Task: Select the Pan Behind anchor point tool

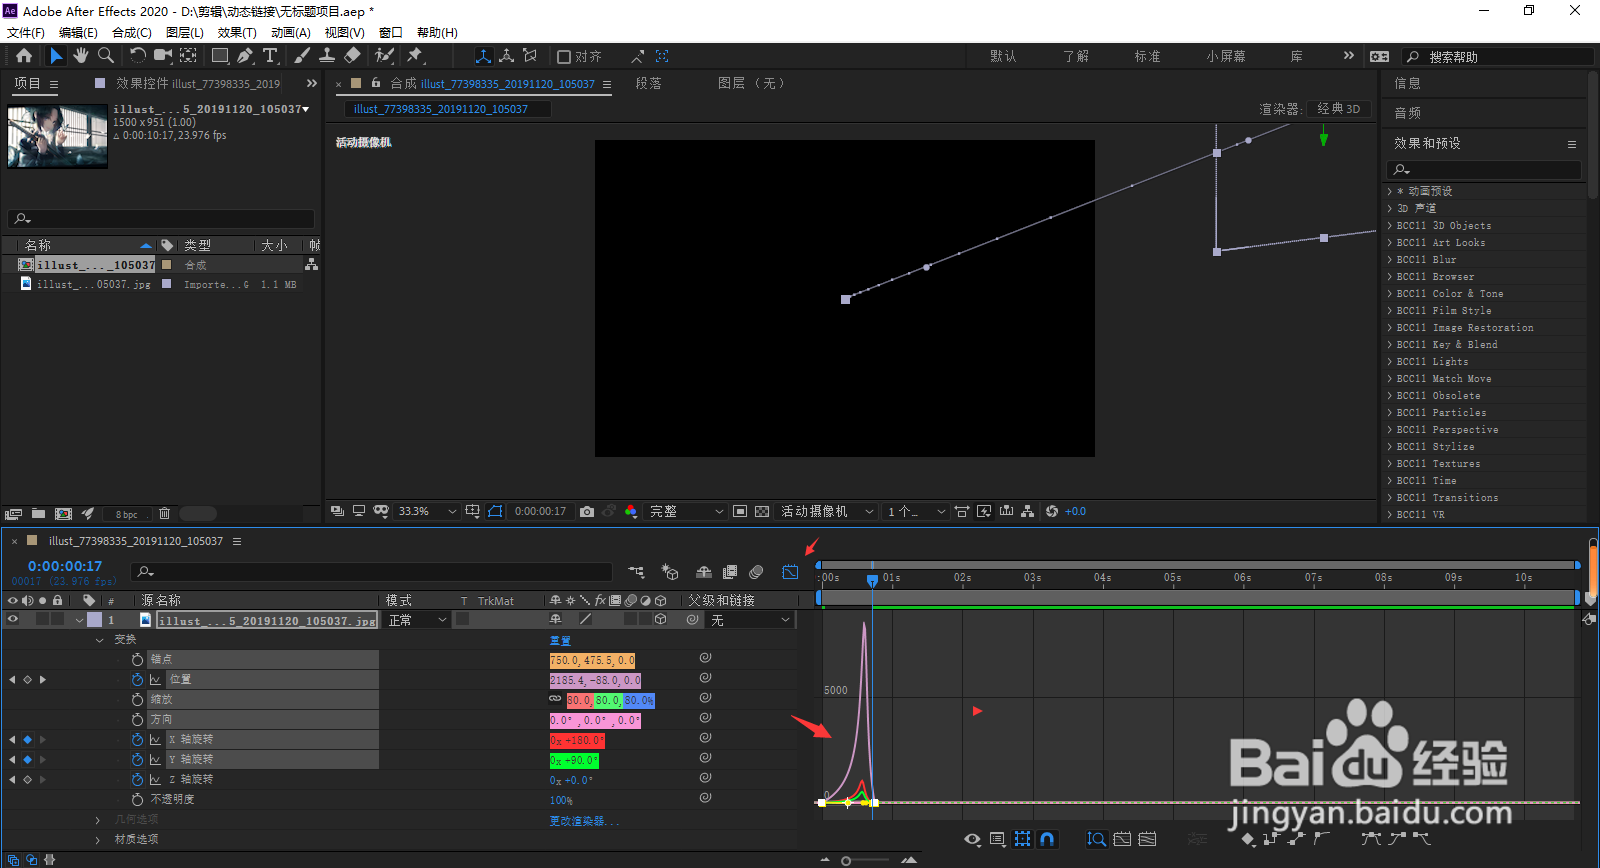Action: tap(188, 56)
